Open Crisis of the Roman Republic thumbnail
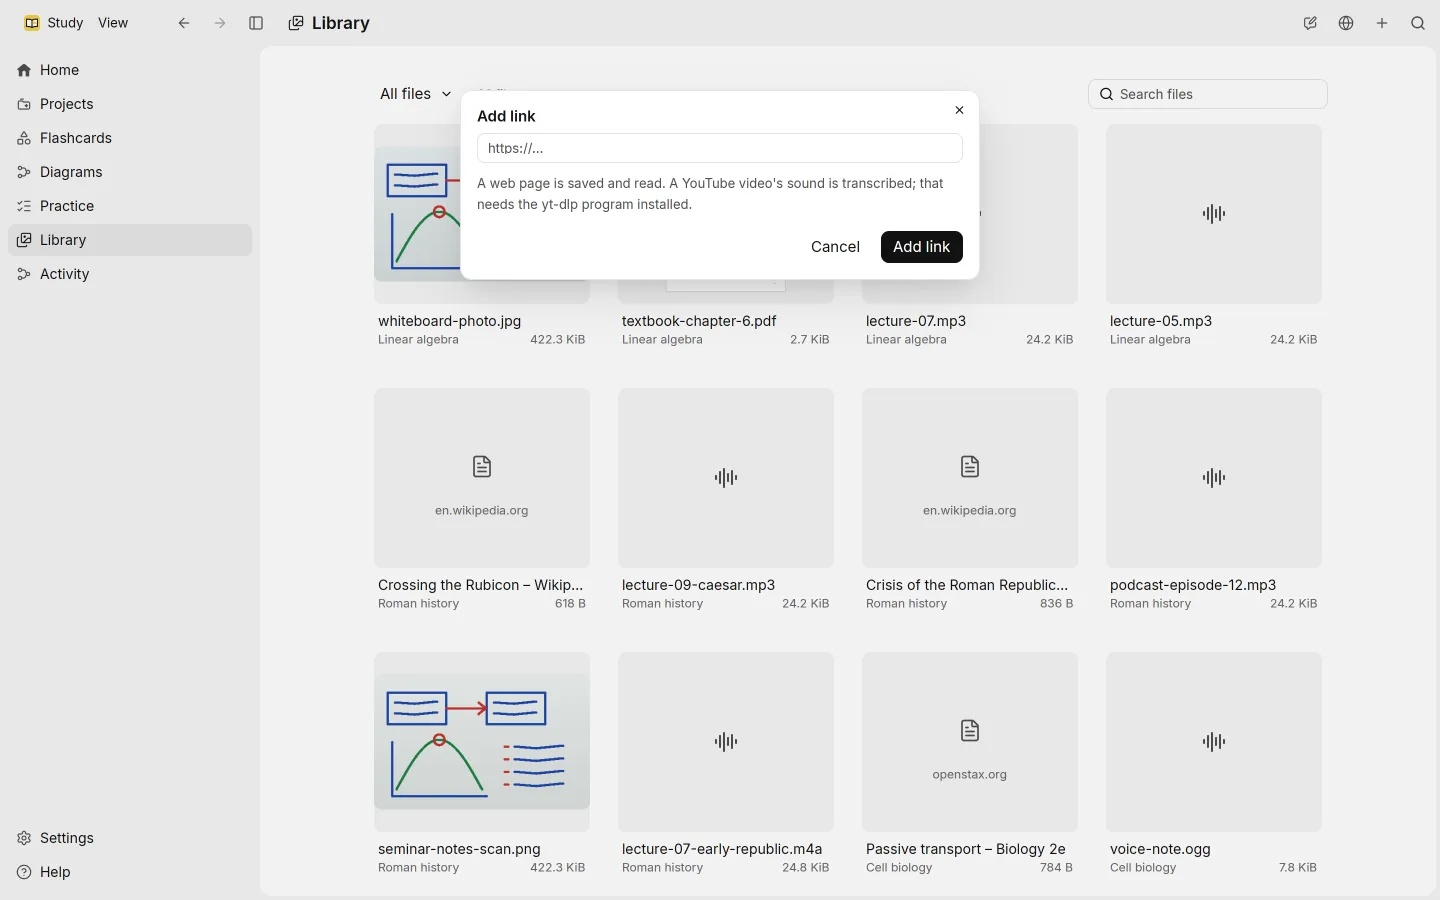Screen dimensions: 1440x900 (970, 478)
